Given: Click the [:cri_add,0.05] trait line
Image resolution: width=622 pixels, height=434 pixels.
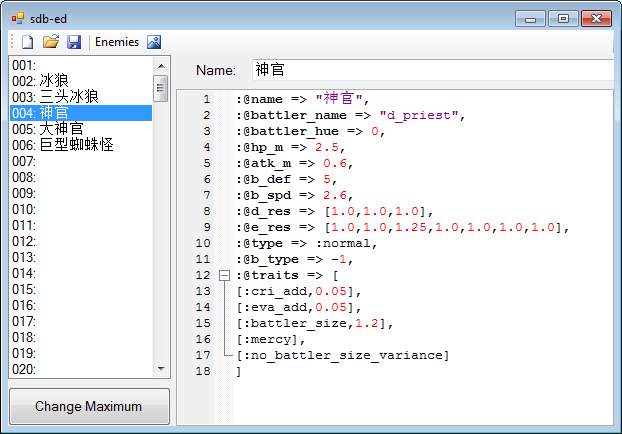Looking at the screenshot, I should [299, 291].
